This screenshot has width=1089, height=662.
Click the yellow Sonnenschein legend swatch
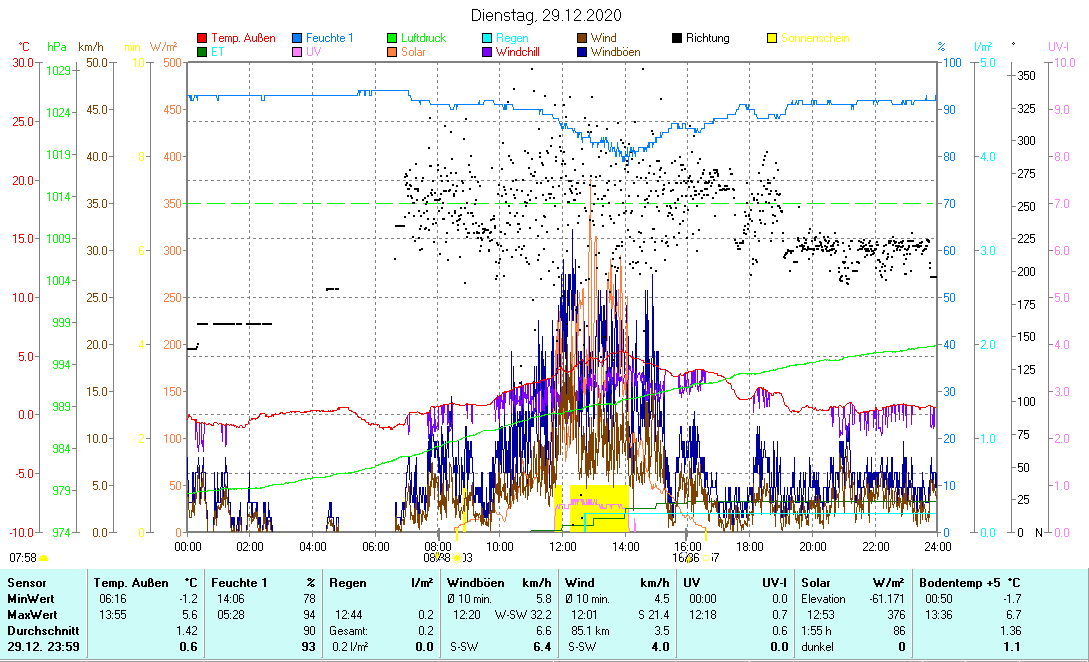click(773, 39)
